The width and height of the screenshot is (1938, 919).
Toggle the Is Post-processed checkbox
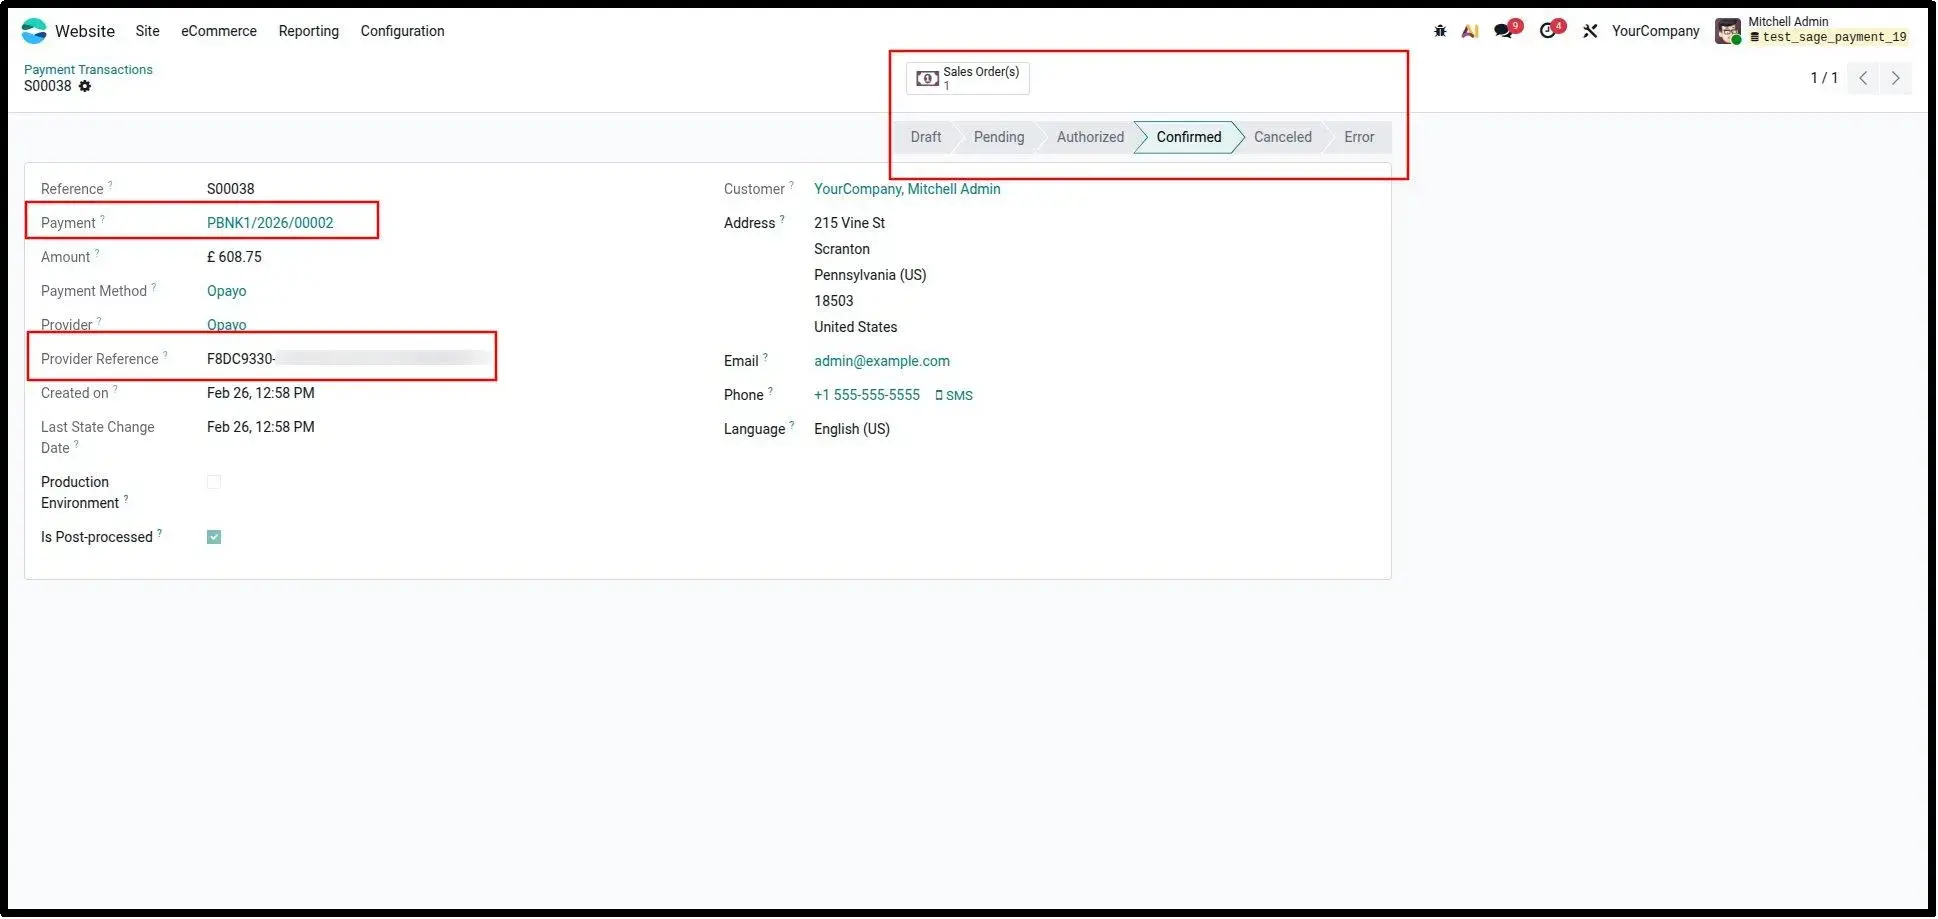tap(214, 537)
